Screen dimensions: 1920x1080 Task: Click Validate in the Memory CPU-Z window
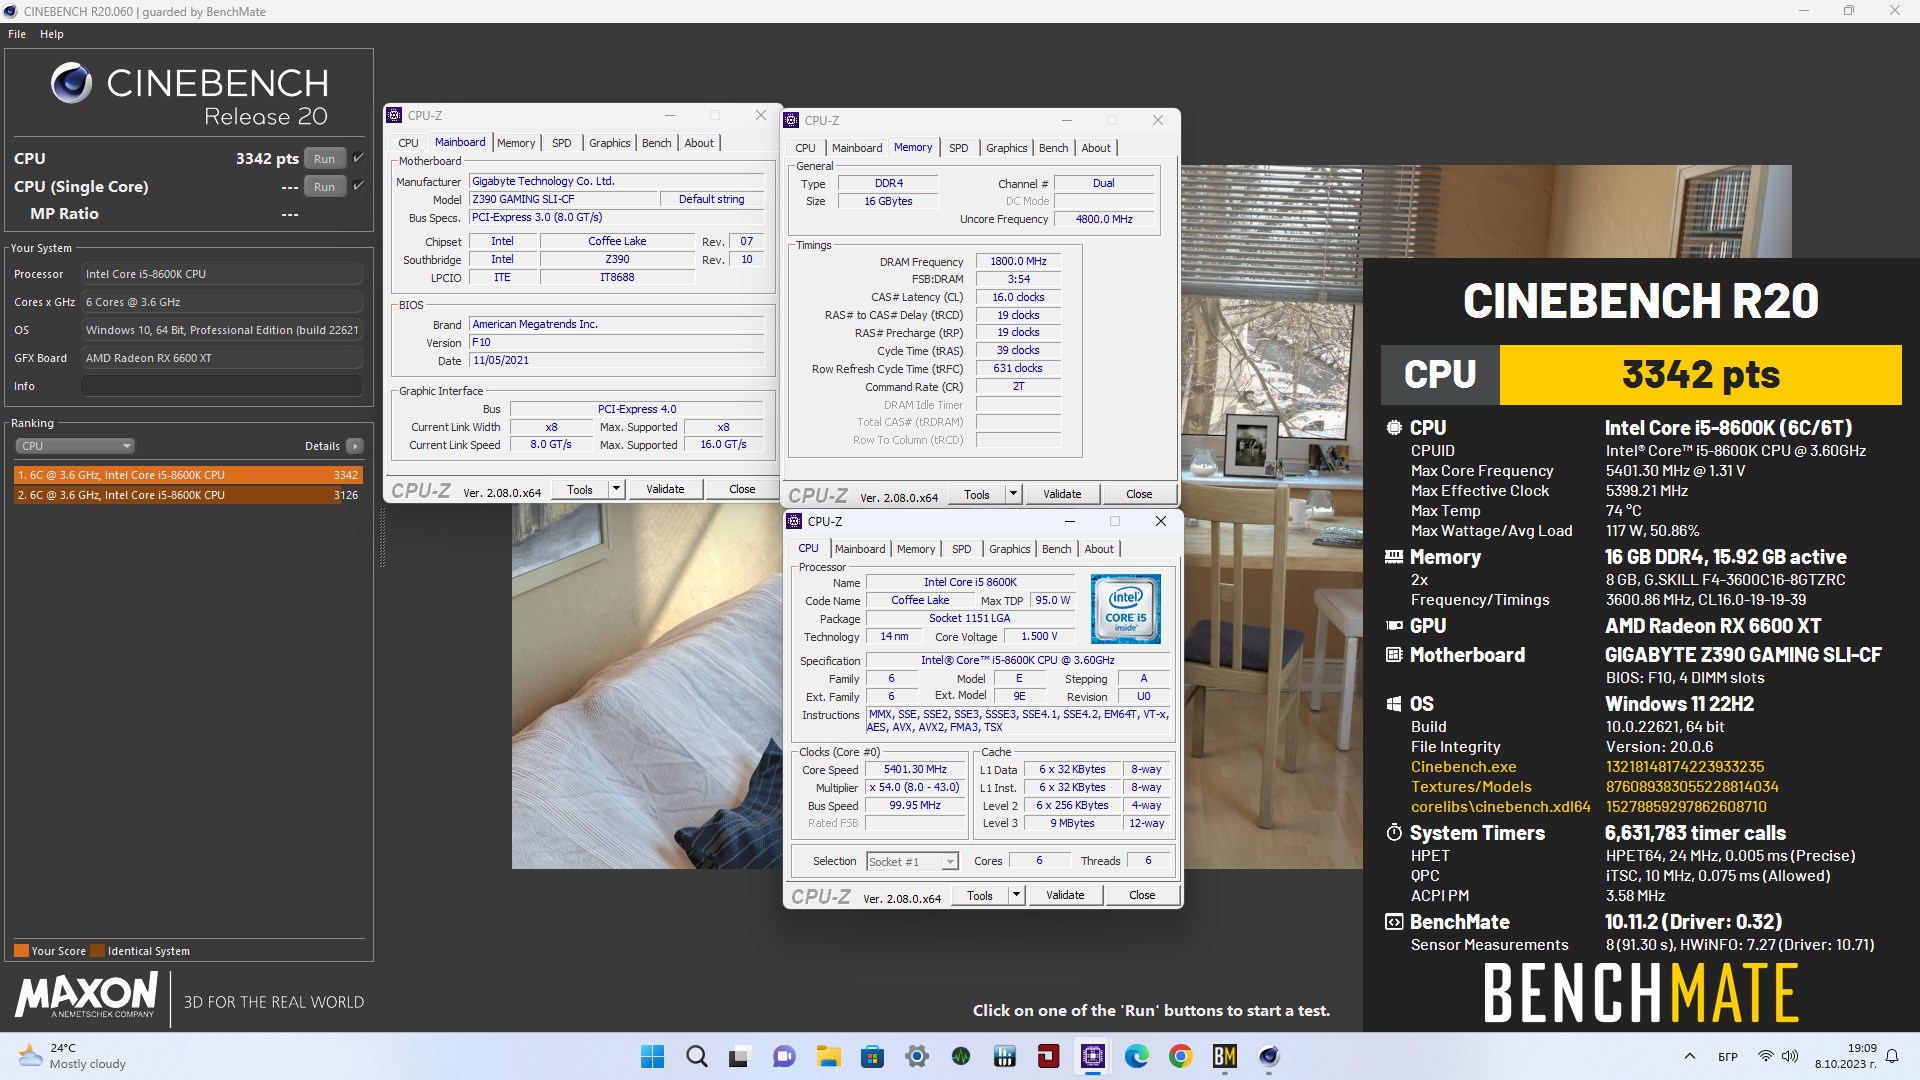click(1062, 494)
